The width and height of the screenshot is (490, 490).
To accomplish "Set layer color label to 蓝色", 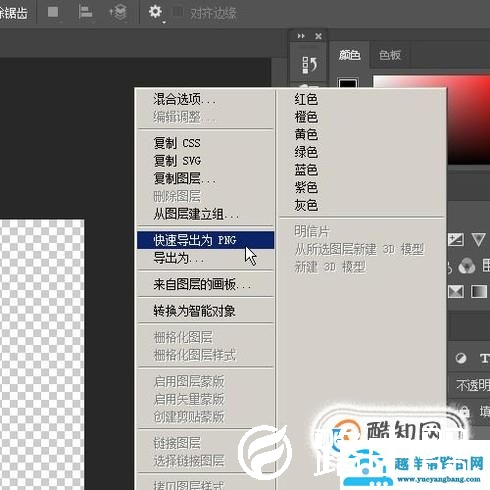I will (x=362, y=170).
